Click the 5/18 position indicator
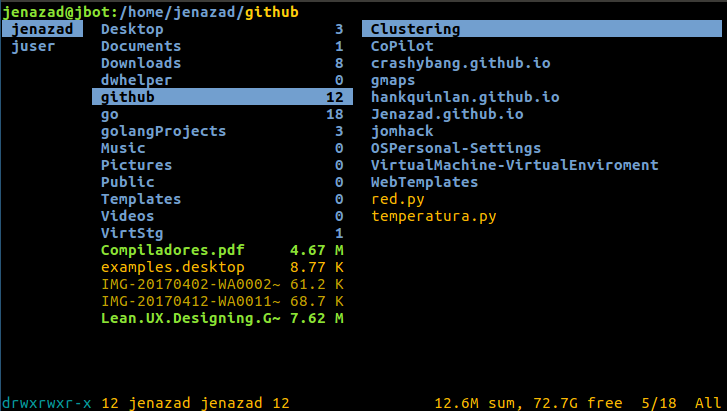727x411 pixels. (x=659, y=403)
